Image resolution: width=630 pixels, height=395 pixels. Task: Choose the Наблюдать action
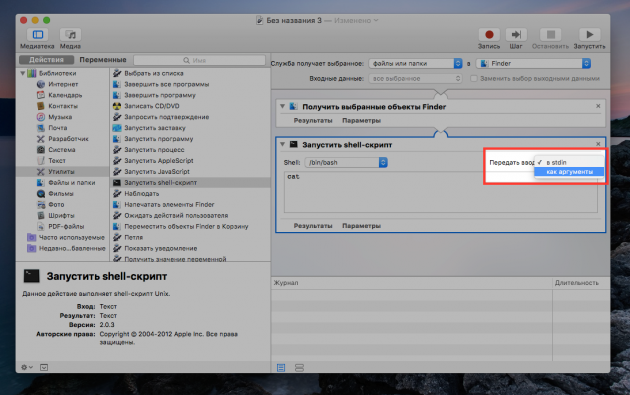[141, 193]
